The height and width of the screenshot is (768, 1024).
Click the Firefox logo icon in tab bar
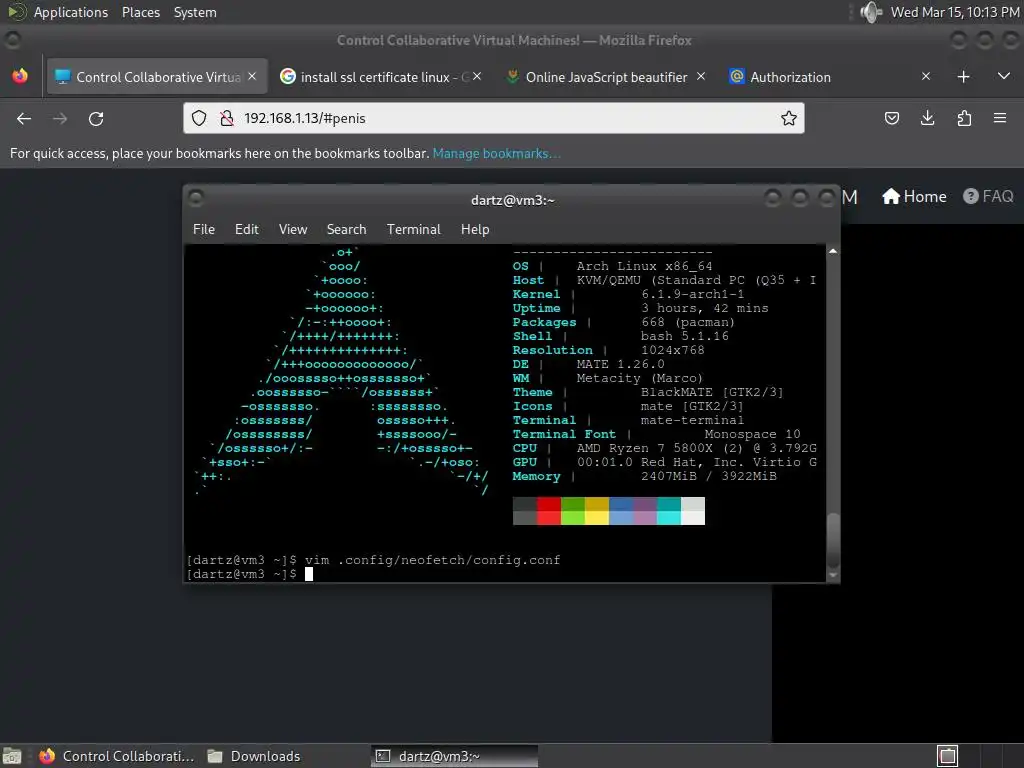[20, 76]
